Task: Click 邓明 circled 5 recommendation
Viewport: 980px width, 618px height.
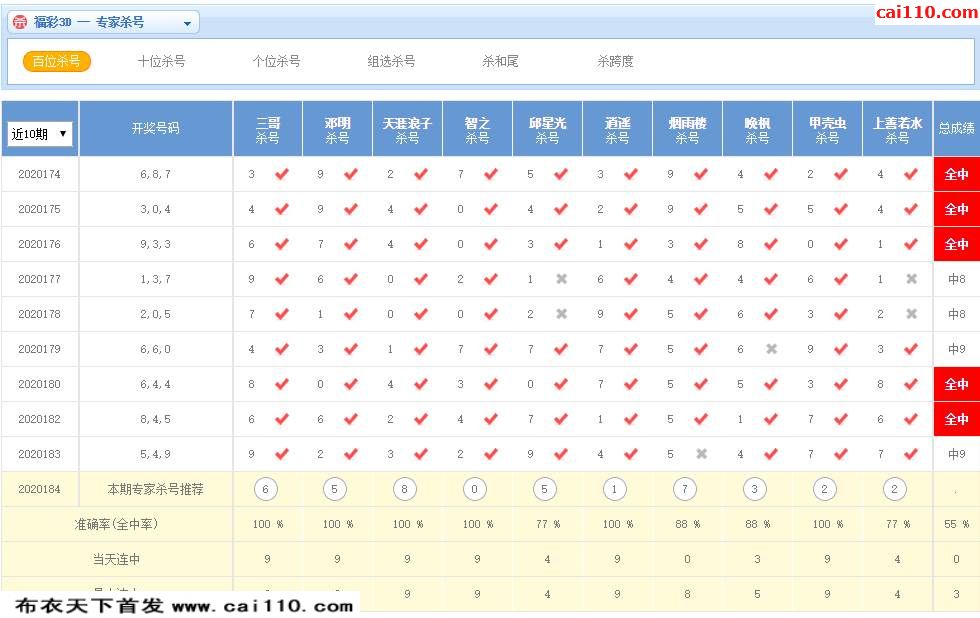Action: click(334, 489)
